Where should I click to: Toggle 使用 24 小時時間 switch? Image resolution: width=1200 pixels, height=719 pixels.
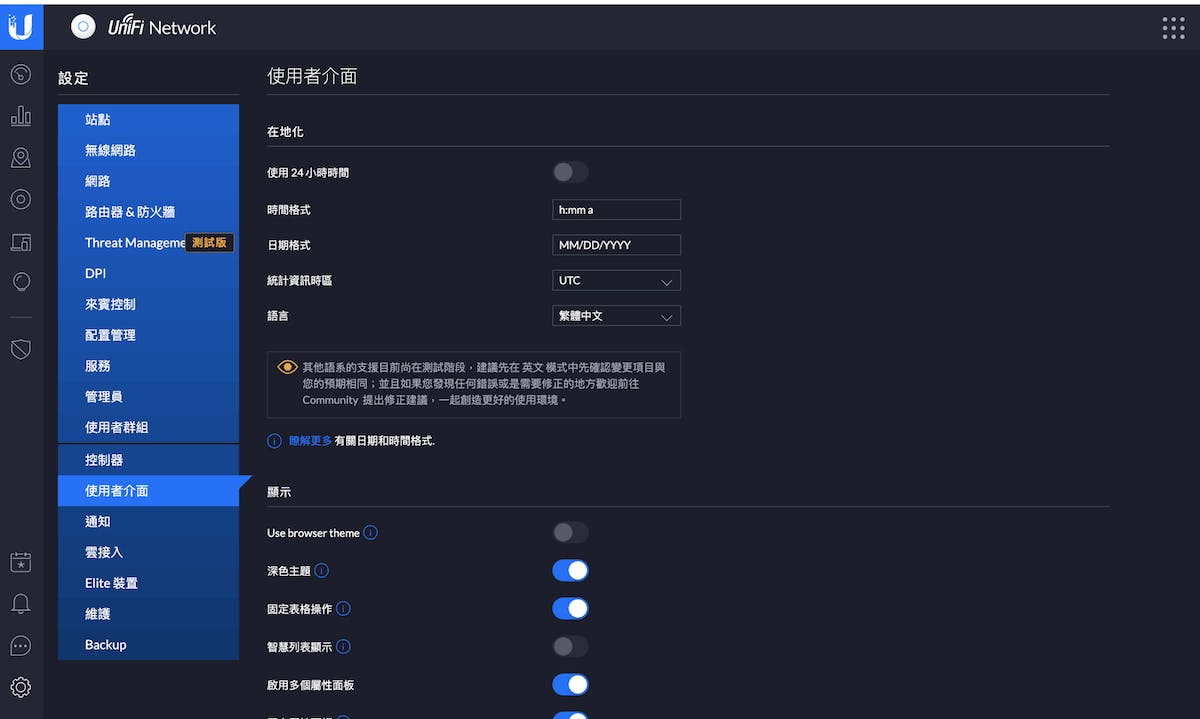click(570, 172)
